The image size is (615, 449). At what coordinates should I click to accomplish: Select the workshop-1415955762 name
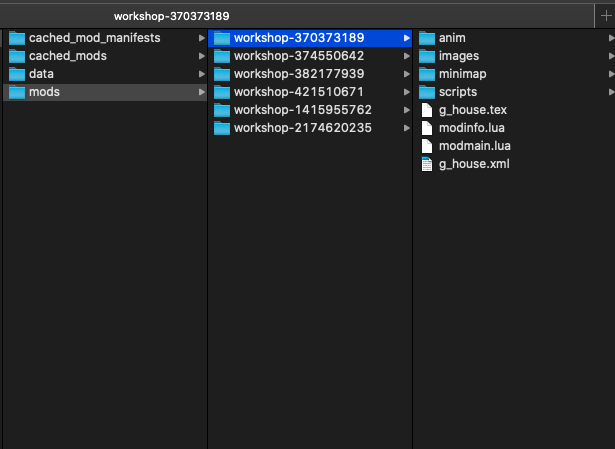[303, 110]
